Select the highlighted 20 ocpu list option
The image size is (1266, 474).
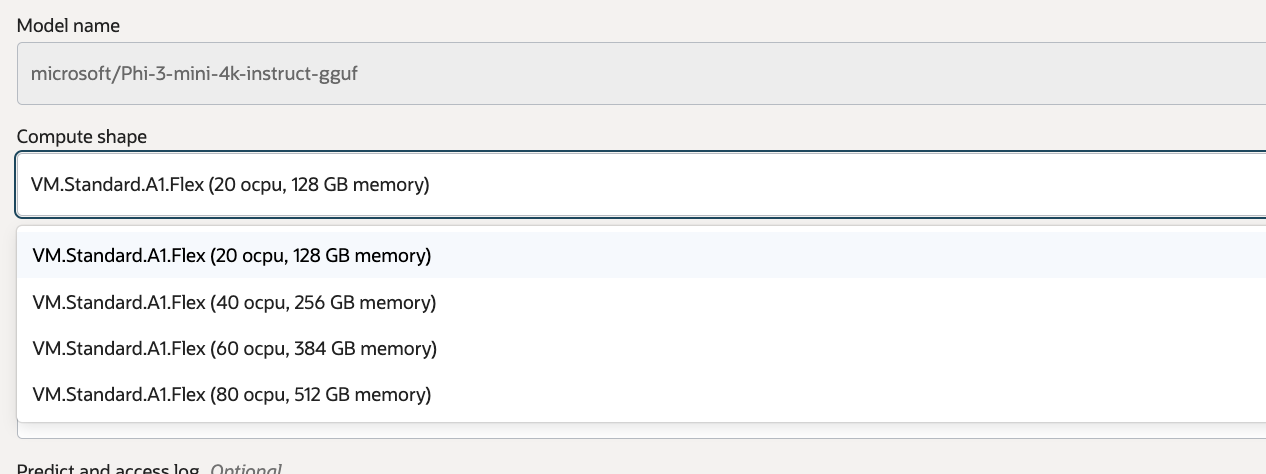tap(232, 256)
